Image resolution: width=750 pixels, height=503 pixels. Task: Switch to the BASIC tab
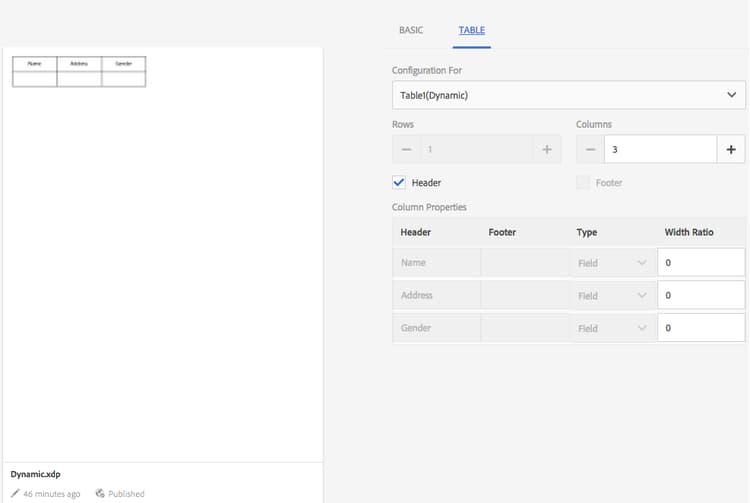[x=411, y=30]
